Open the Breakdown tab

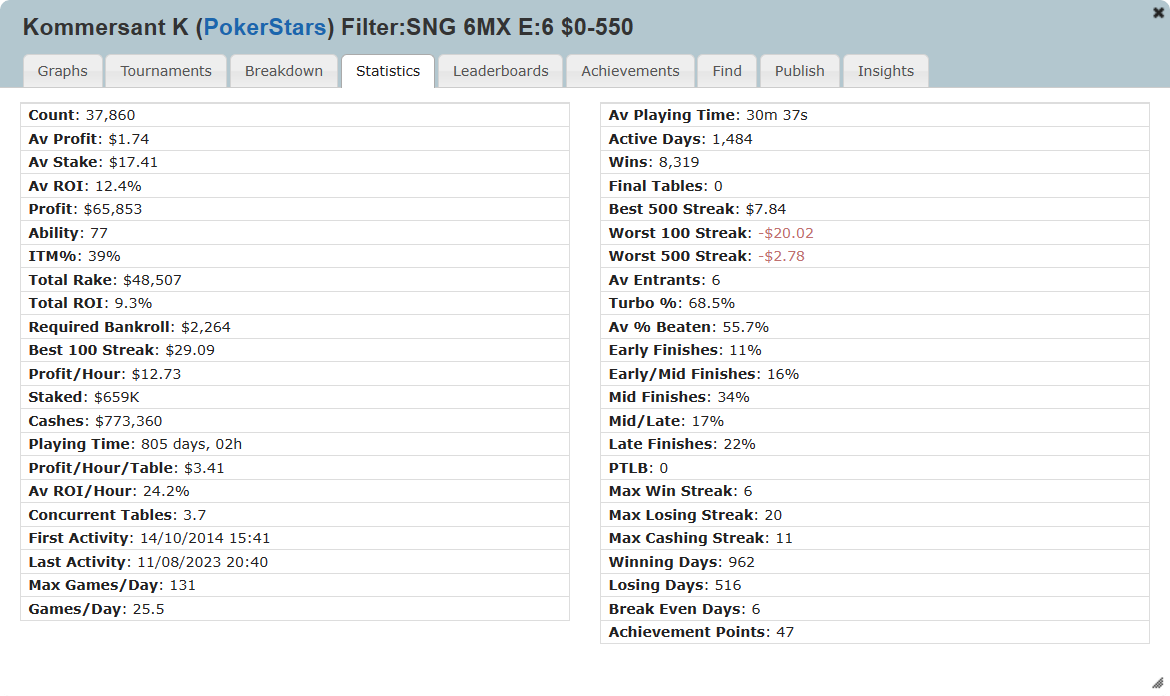click(x=284, y=71)
